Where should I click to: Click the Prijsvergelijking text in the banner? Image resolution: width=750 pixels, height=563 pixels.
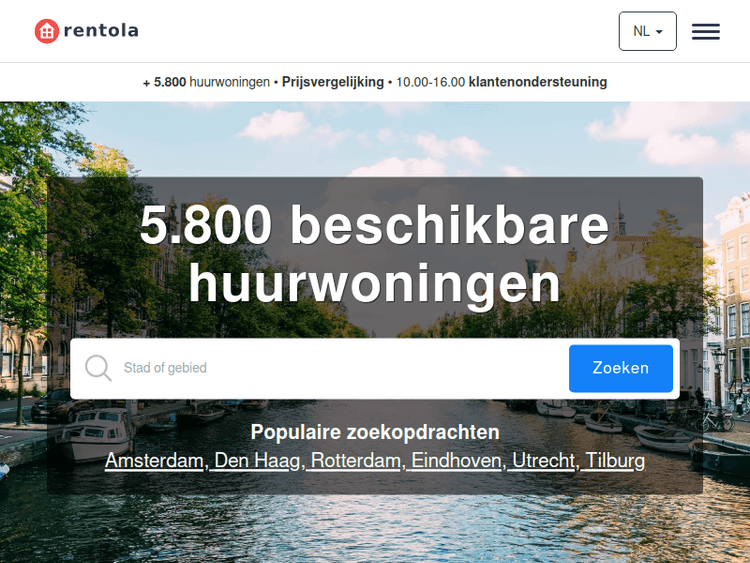click(x=333, y=82)
